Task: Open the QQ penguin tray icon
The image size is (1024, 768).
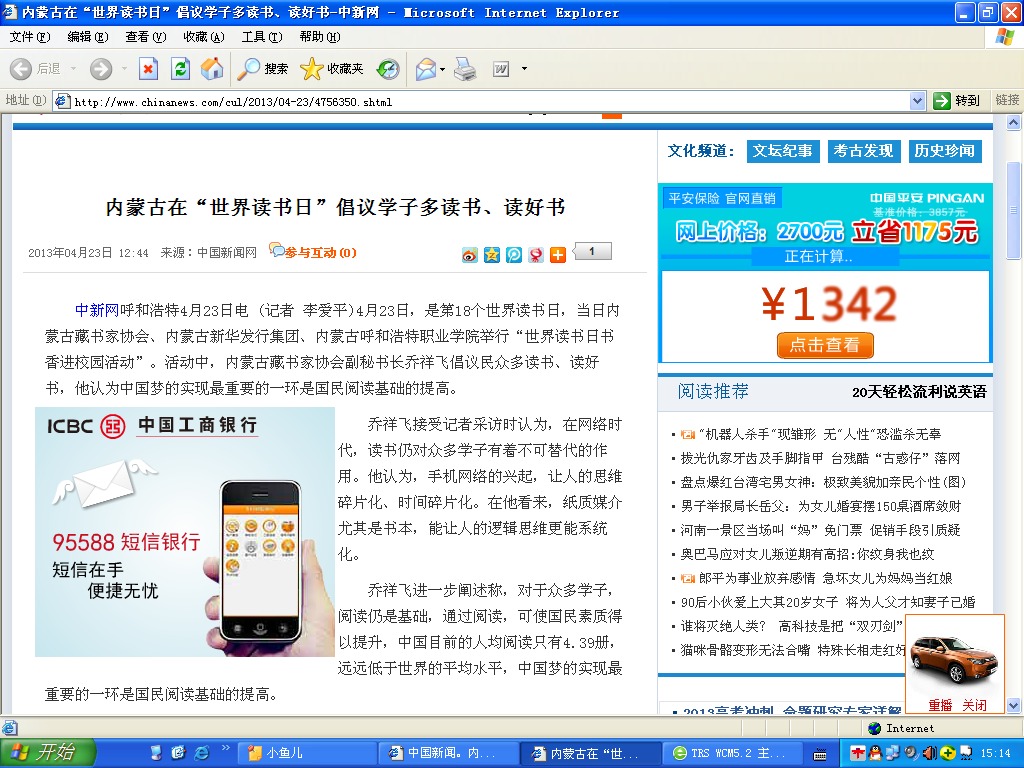Action: coord(875,753)
